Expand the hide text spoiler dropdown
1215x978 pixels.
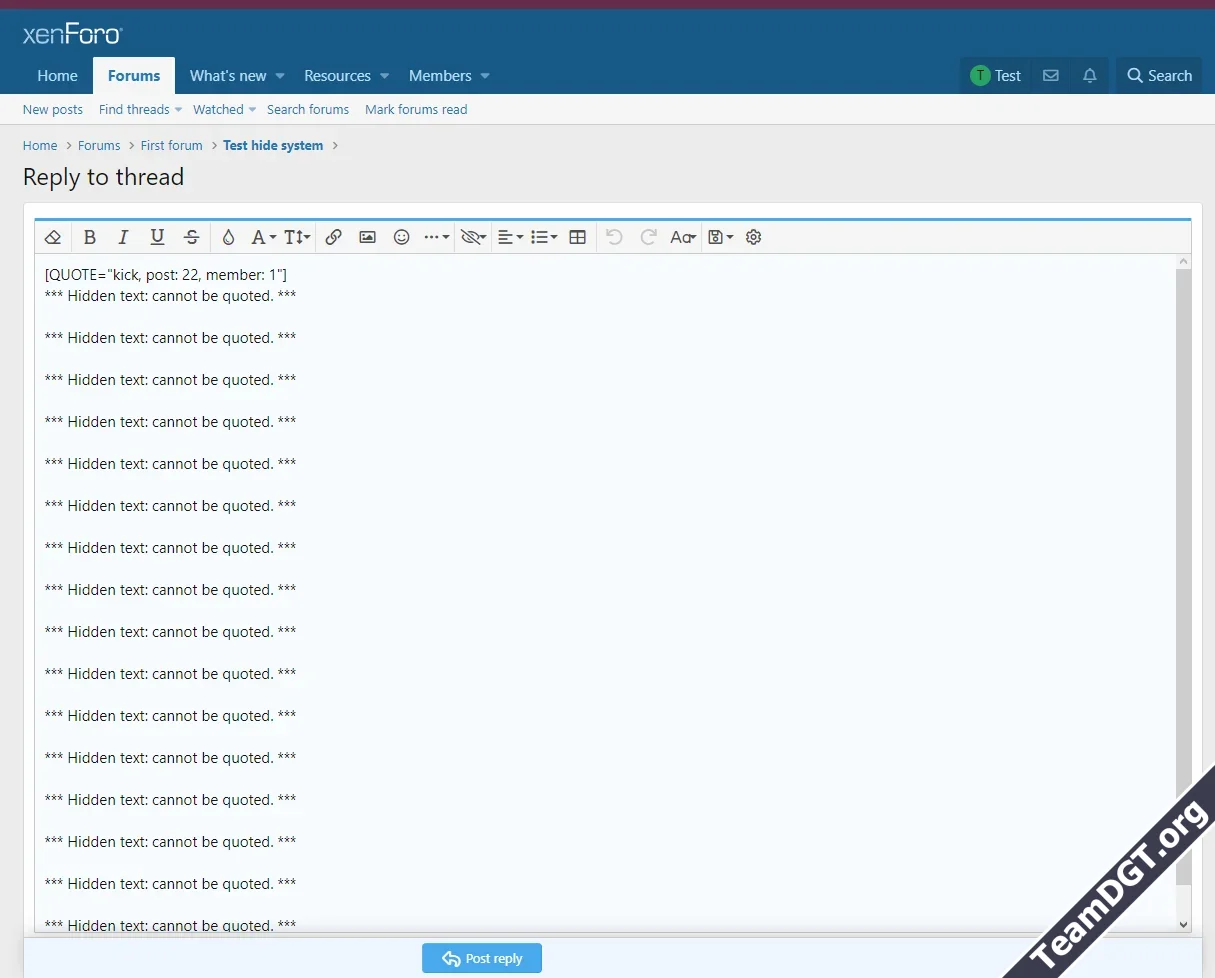(x=472, y=237)
